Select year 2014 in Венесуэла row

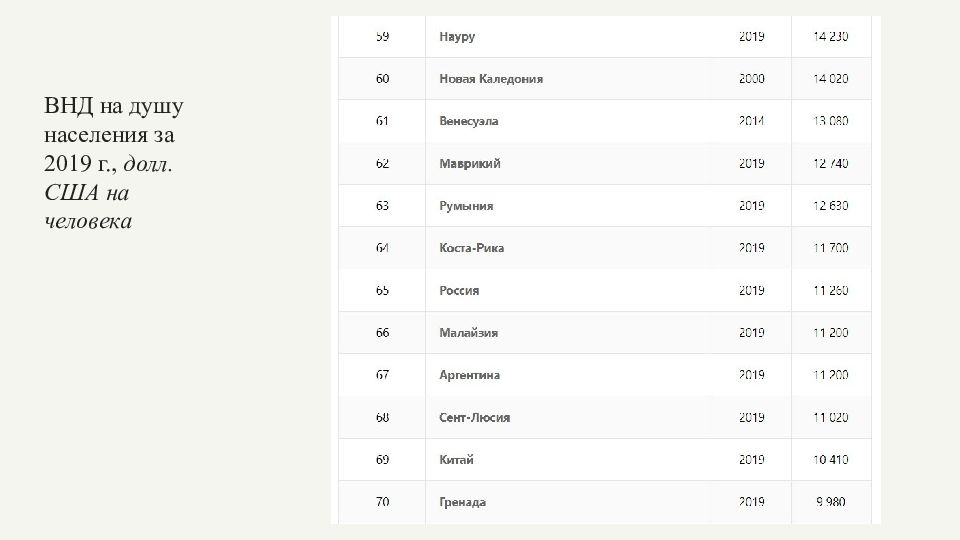tap(751, 121)
